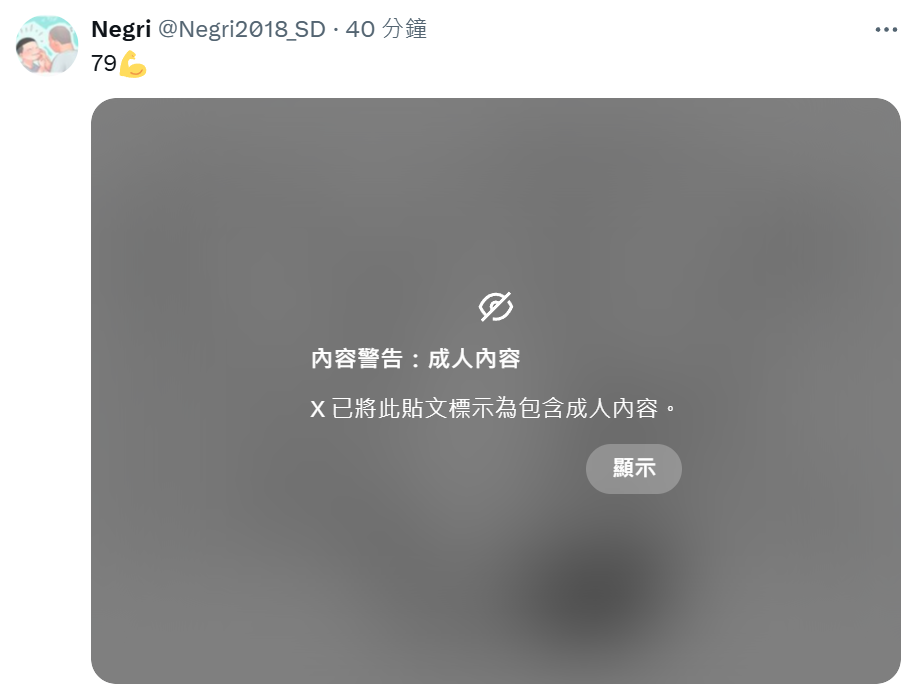Click the crossed-out eye sensitive content icon

(496, 307)
